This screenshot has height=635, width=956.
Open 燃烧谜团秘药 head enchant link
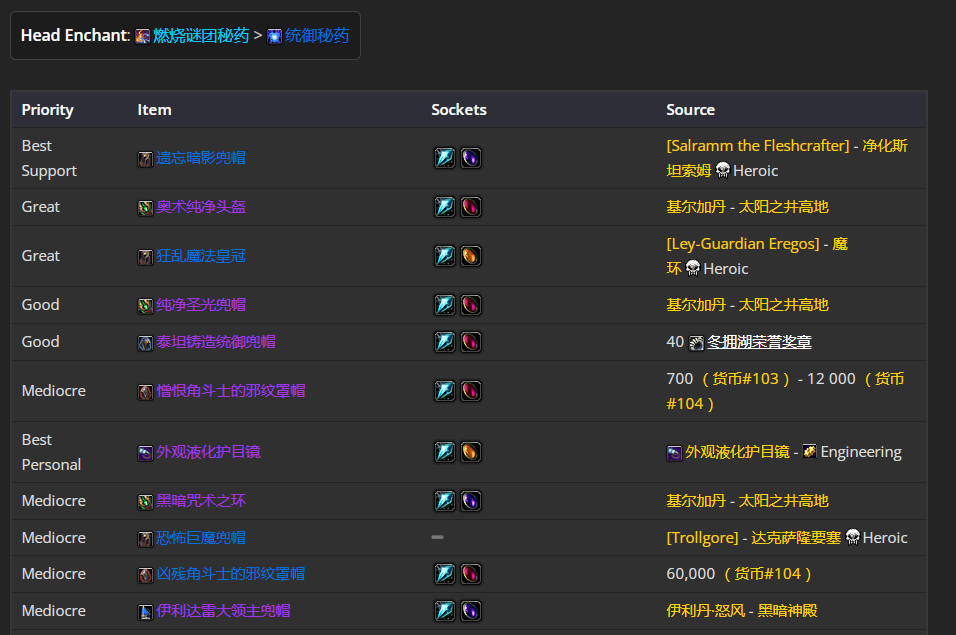(201, 36)
